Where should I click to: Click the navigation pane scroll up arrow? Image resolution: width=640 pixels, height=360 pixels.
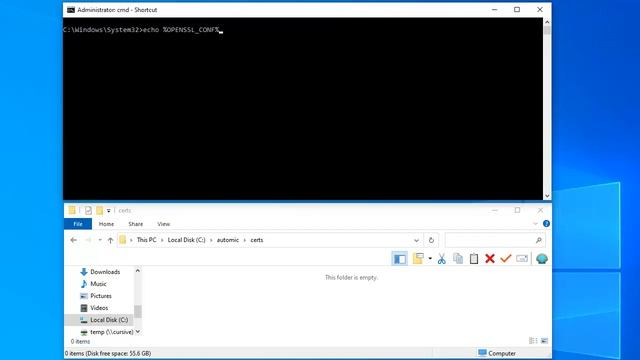tap(138, 271)
